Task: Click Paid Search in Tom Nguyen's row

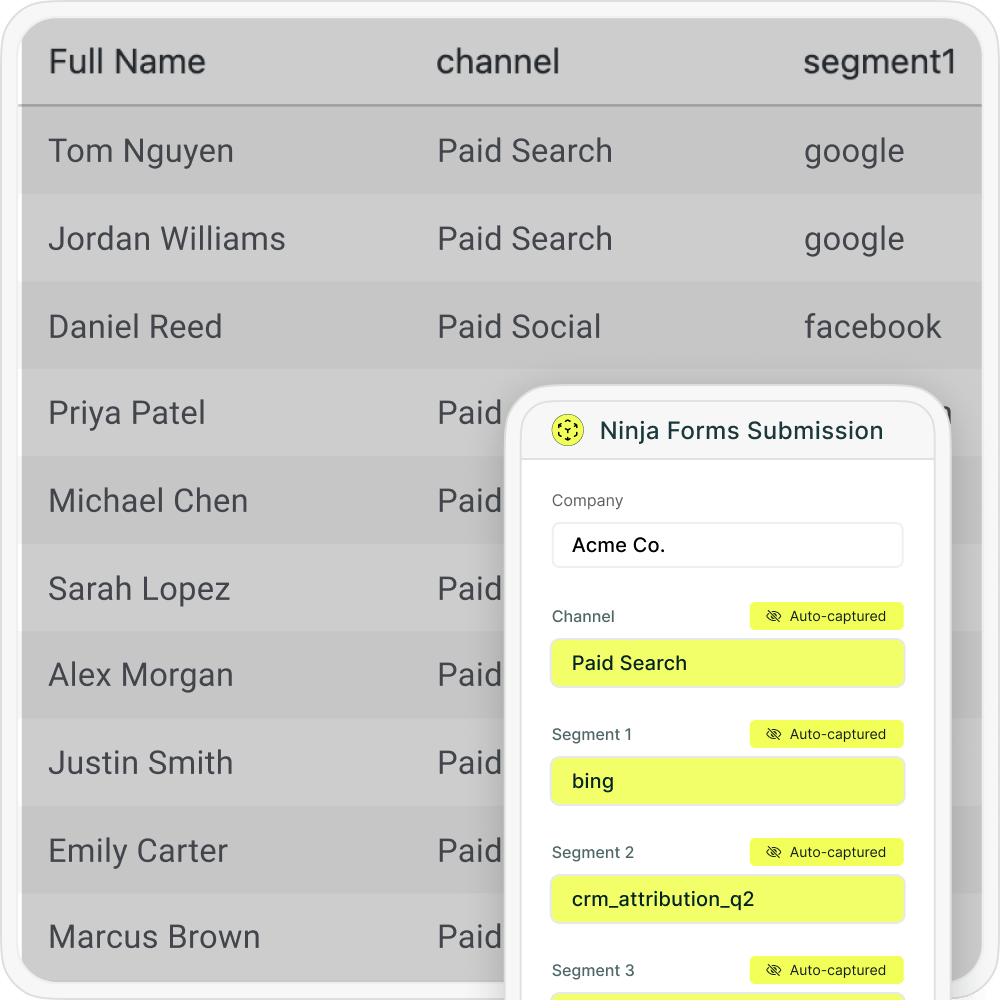Action: point(524,151)
